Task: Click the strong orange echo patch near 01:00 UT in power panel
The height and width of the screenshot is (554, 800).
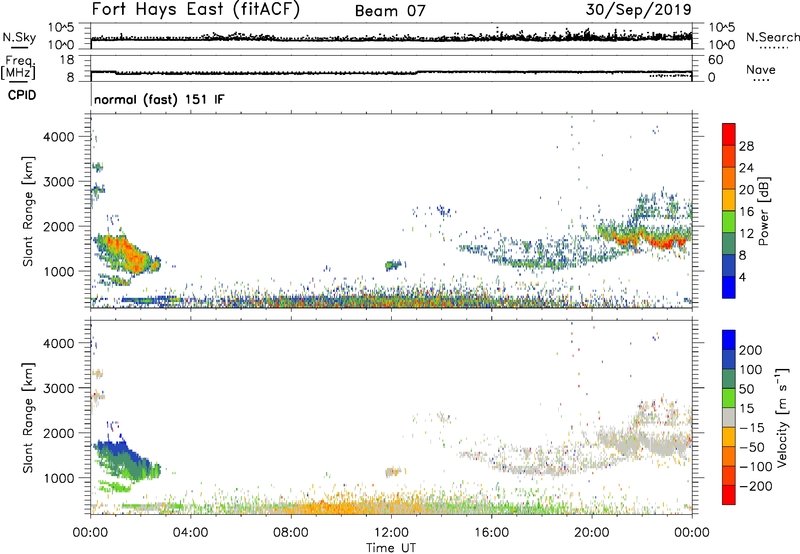Action: click(x=128, y=253)
